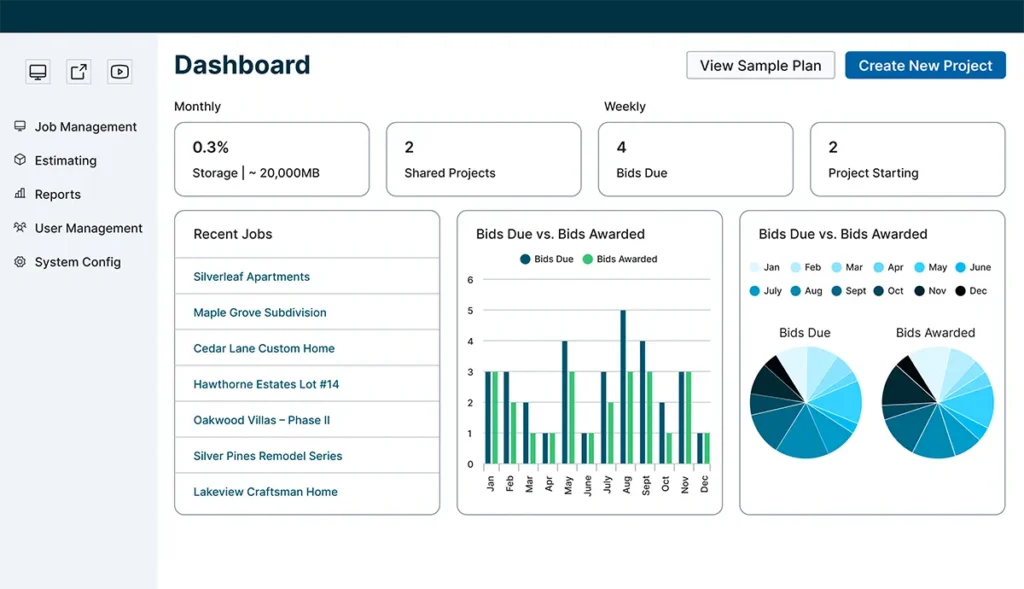Image resolution: width=1024 pixels, height=589 pixels.
Task: Click the July legend swatch in pie chart
Action: pyautogui.click(x=755, y=291)
